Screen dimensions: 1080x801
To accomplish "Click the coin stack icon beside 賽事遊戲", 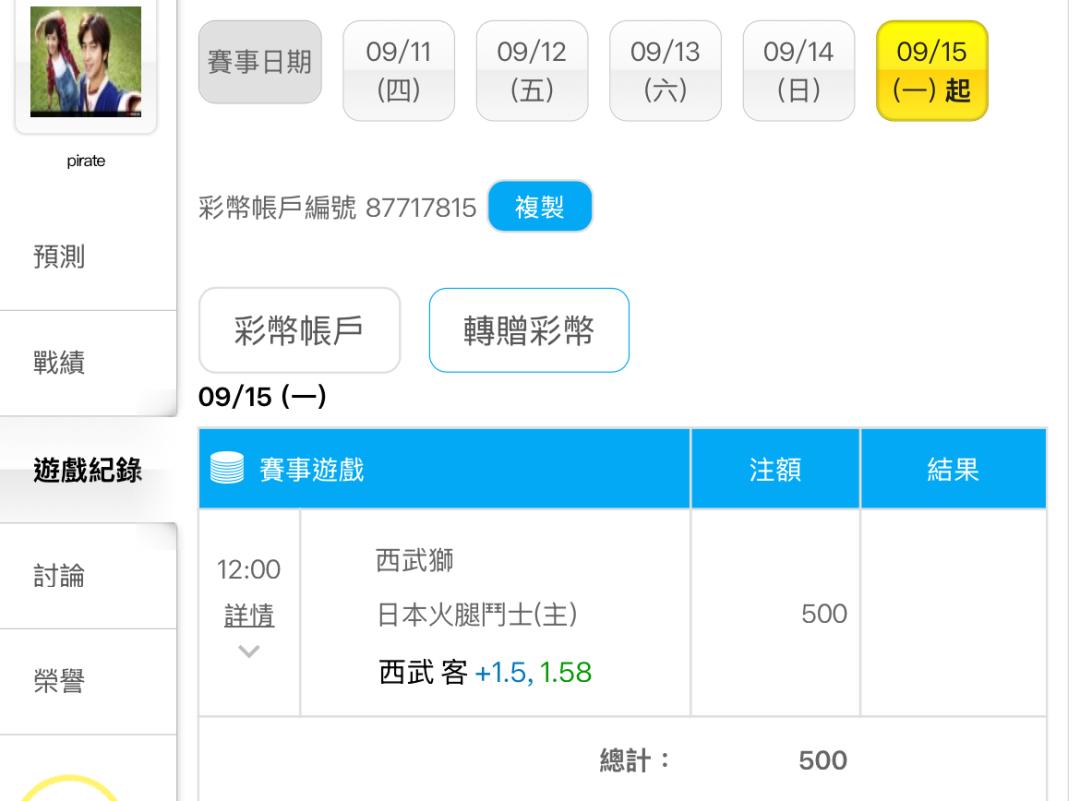I will tap(227, 470).
